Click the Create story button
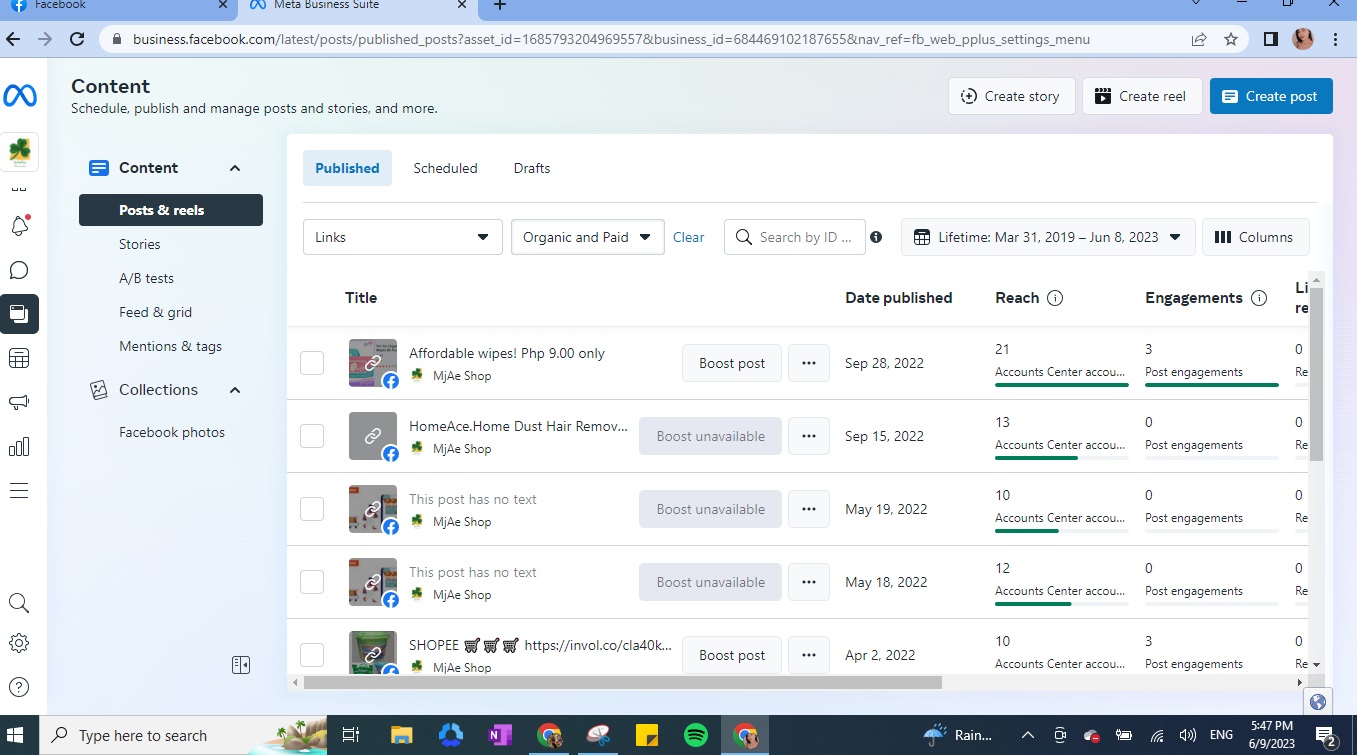This screenshot has width=1357, height=755. [1011, 96]
